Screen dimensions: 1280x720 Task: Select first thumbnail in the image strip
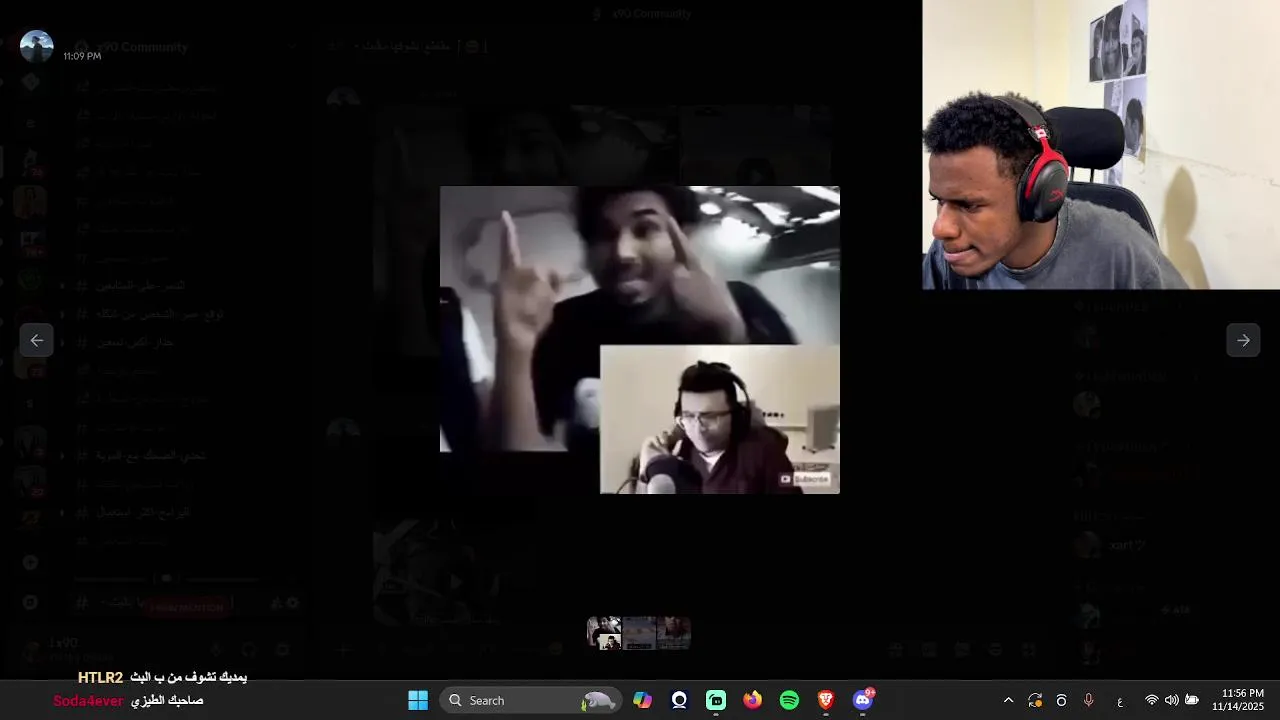point(604,633)
